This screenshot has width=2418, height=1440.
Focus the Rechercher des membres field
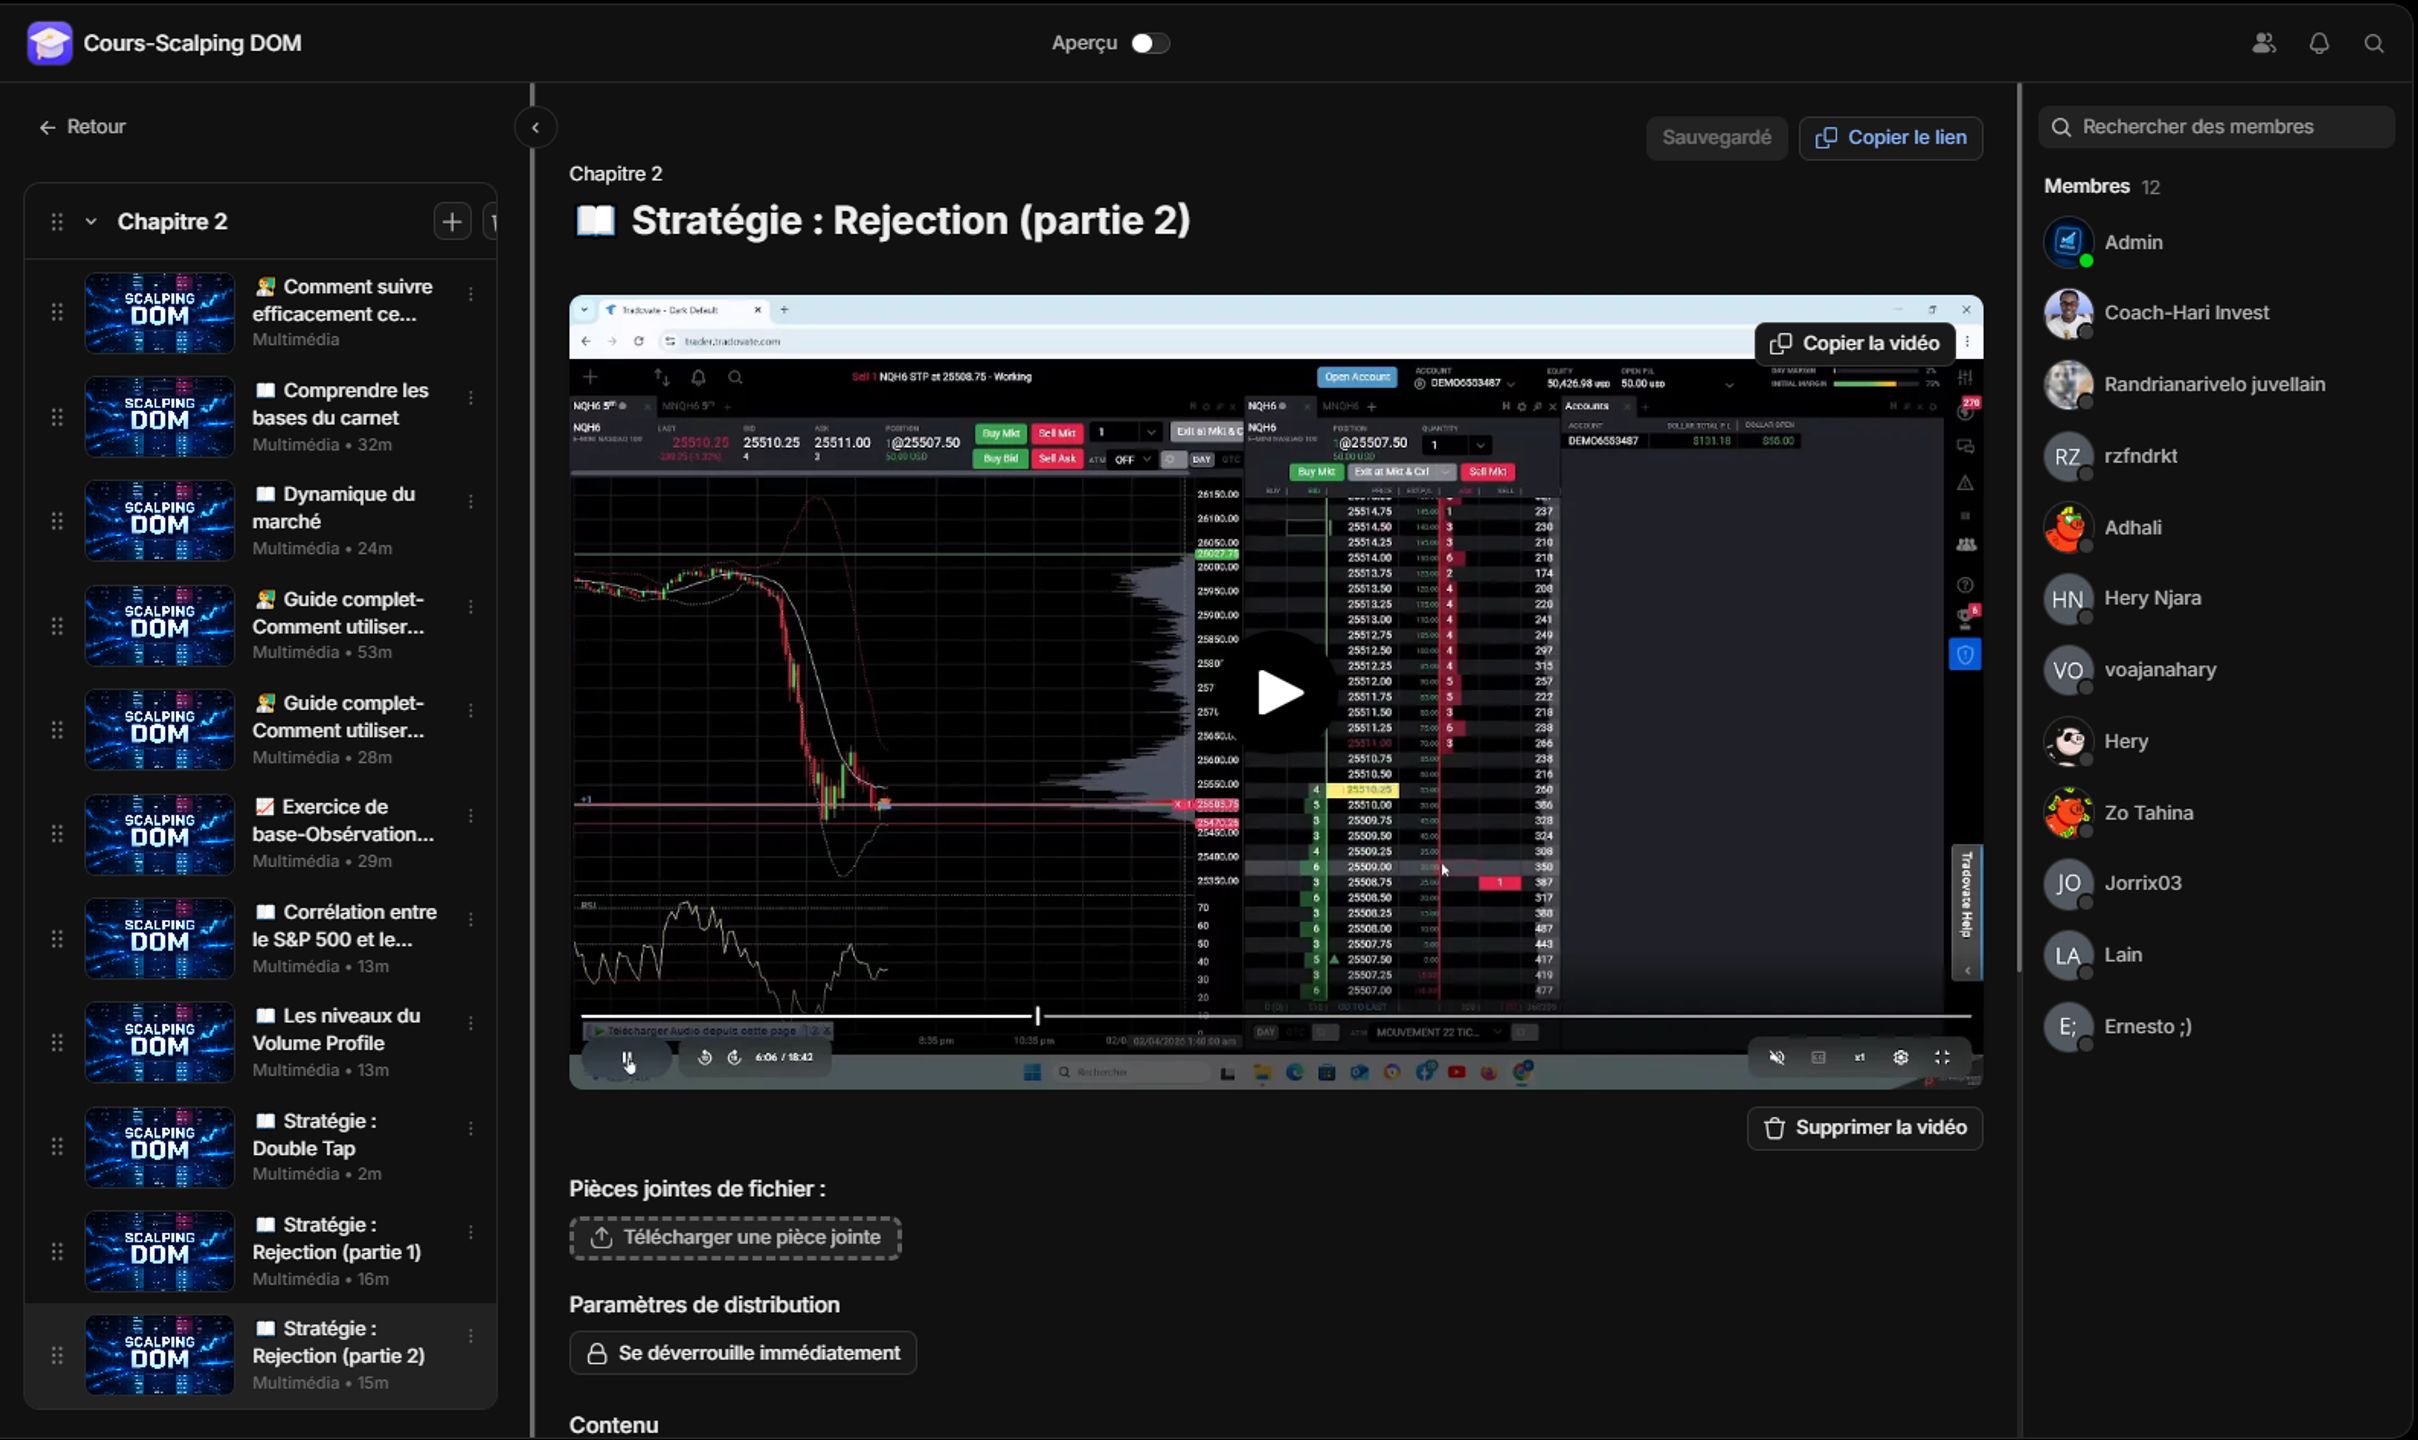(2216, 127)
